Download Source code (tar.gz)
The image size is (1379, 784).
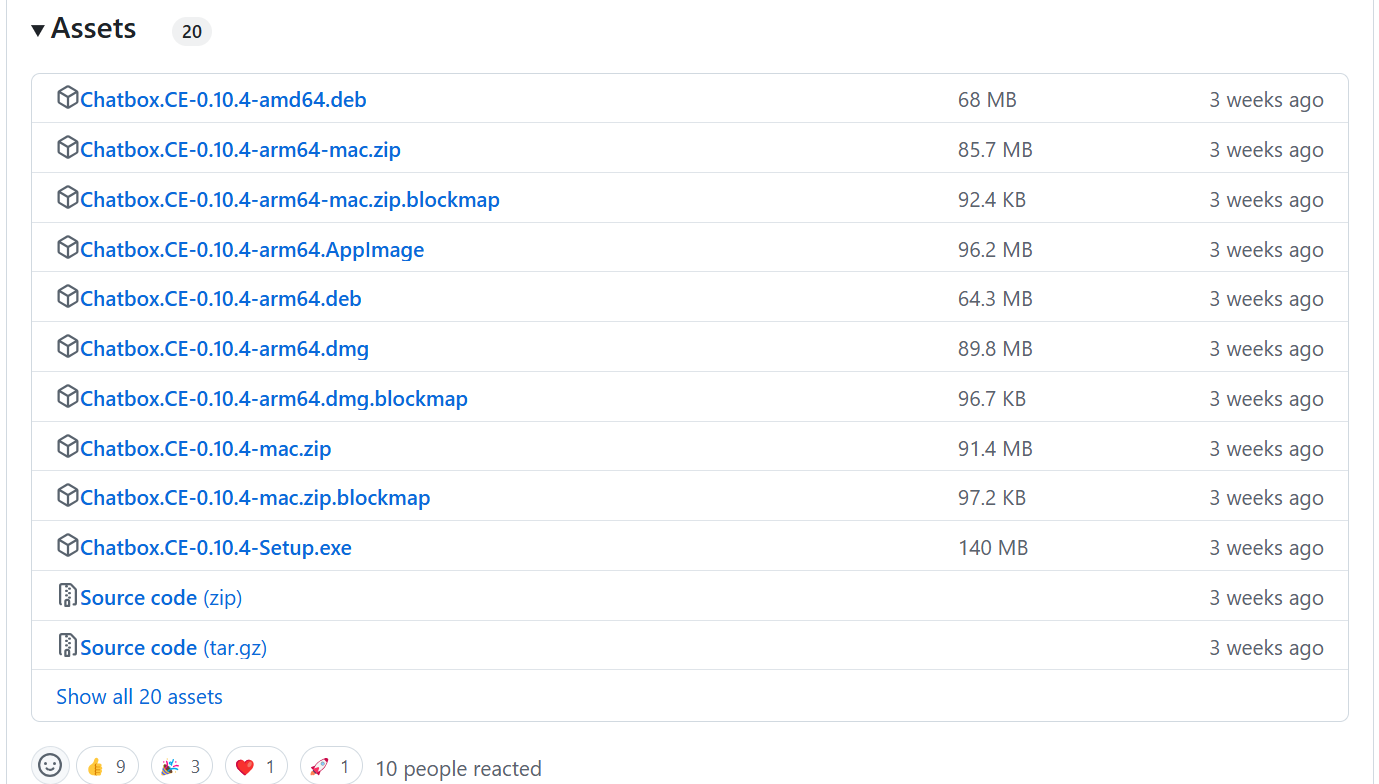coord(174,648)
